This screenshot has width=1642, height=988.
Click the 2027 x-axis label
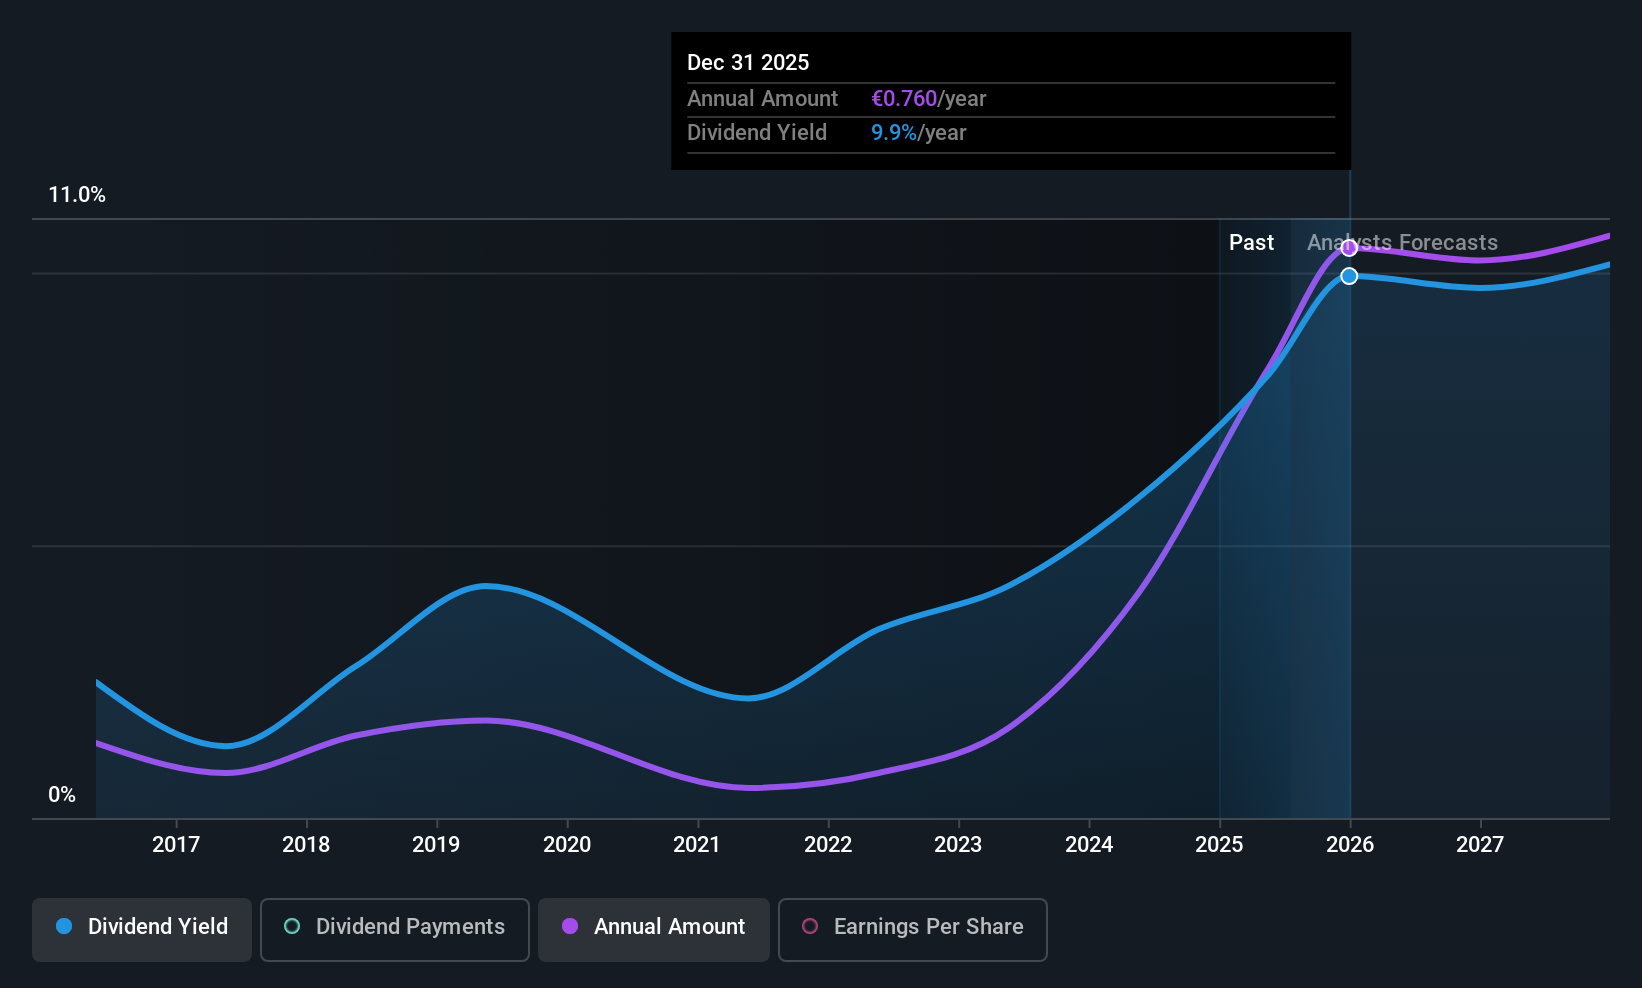click(x=1480, y=845)
